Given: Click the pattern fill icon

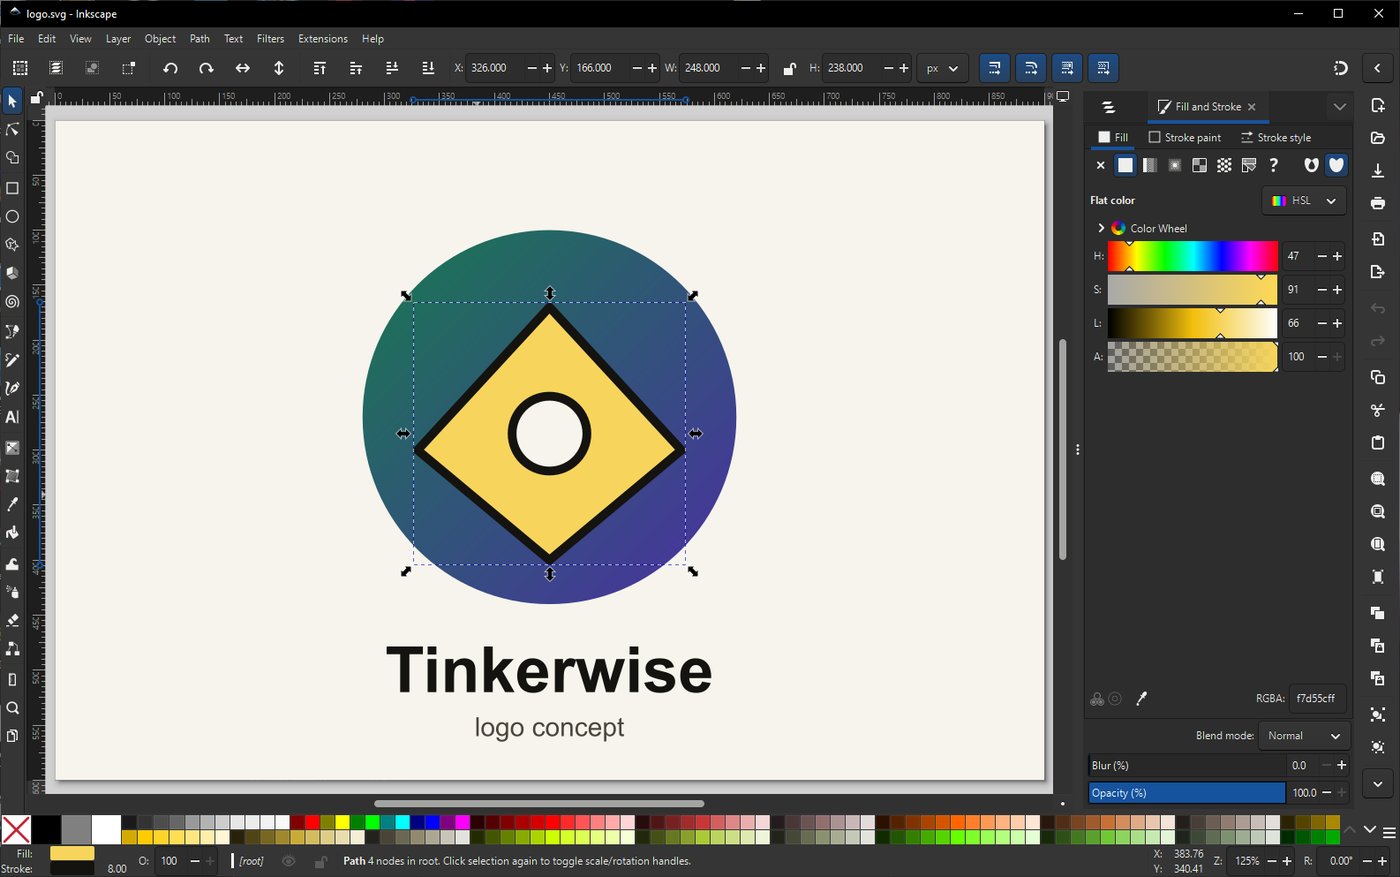Looking at the screenshot, I should [1224, 165].
